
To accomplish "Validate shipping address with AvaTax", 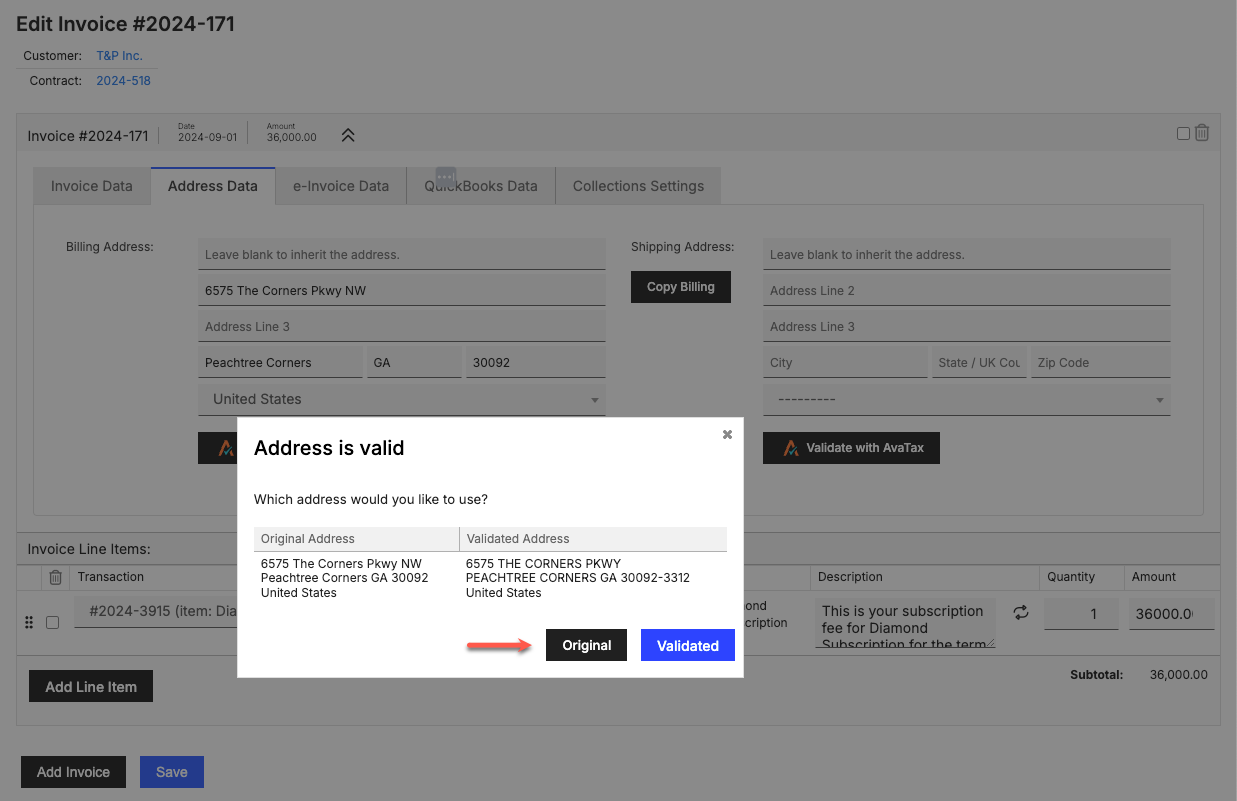I will pyautogui.click(x=851, y=448).
